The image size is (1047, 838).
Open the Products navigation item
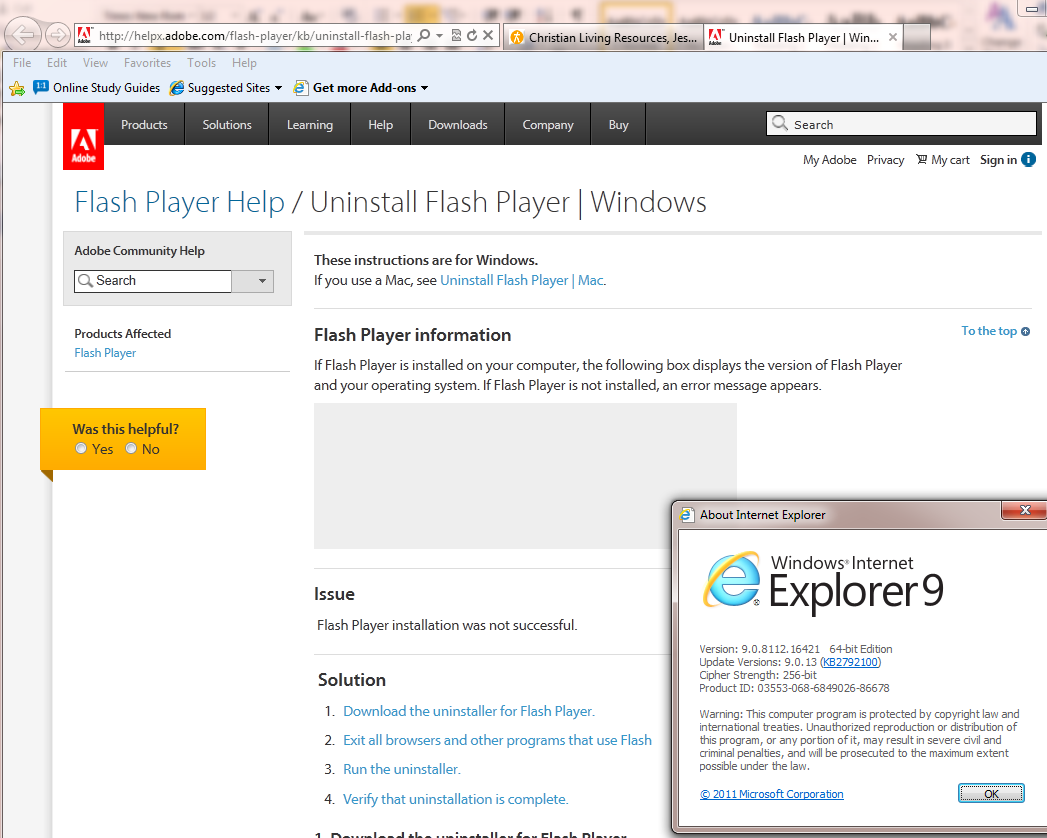coord(144,125)
